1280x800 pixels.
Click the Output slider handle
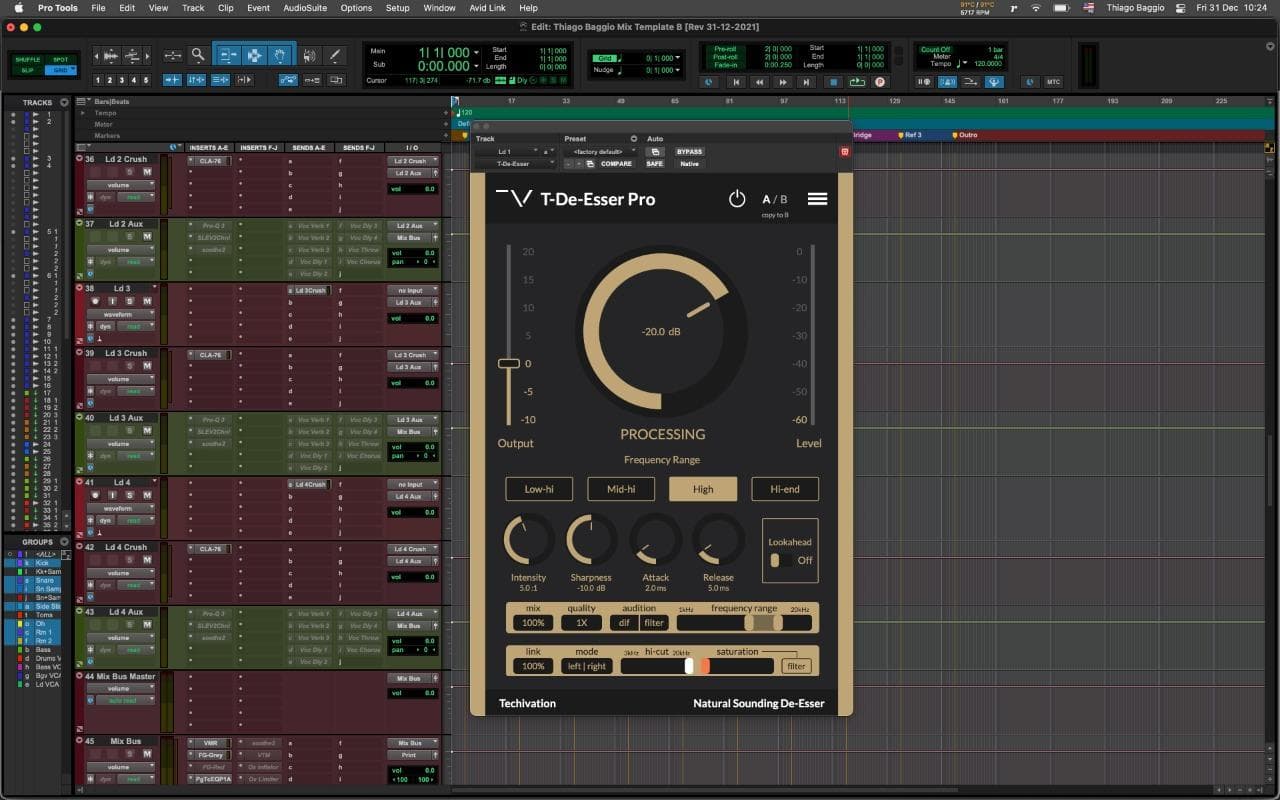click(x=509, y=363)
